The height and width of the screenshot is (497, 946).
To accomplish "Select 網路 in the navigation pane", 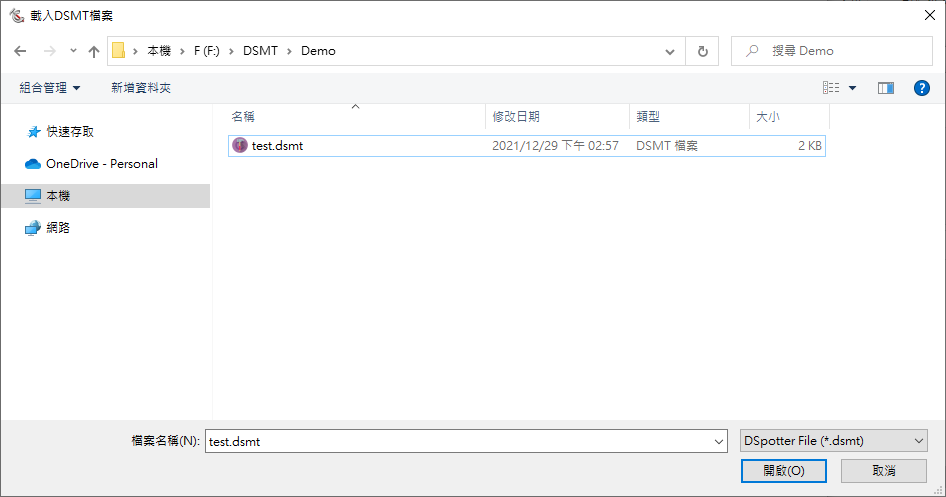I will point(58,227).
